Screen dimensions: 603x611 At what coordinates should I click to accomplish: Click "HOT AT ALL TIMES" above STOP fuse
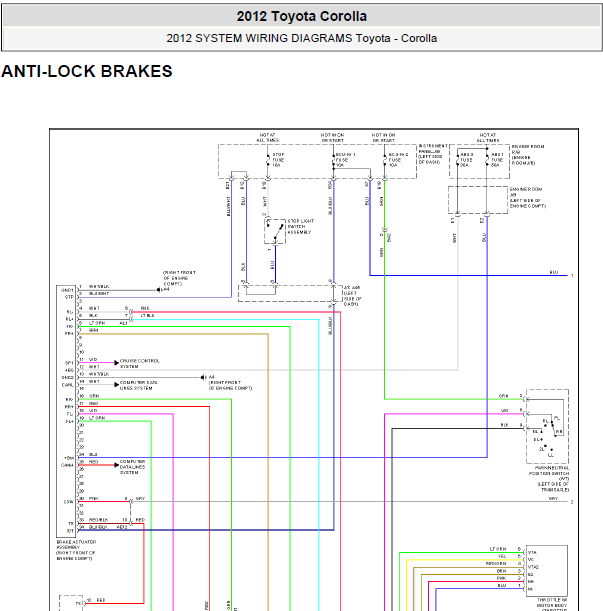pyautogui.click(x=267, y=138)
